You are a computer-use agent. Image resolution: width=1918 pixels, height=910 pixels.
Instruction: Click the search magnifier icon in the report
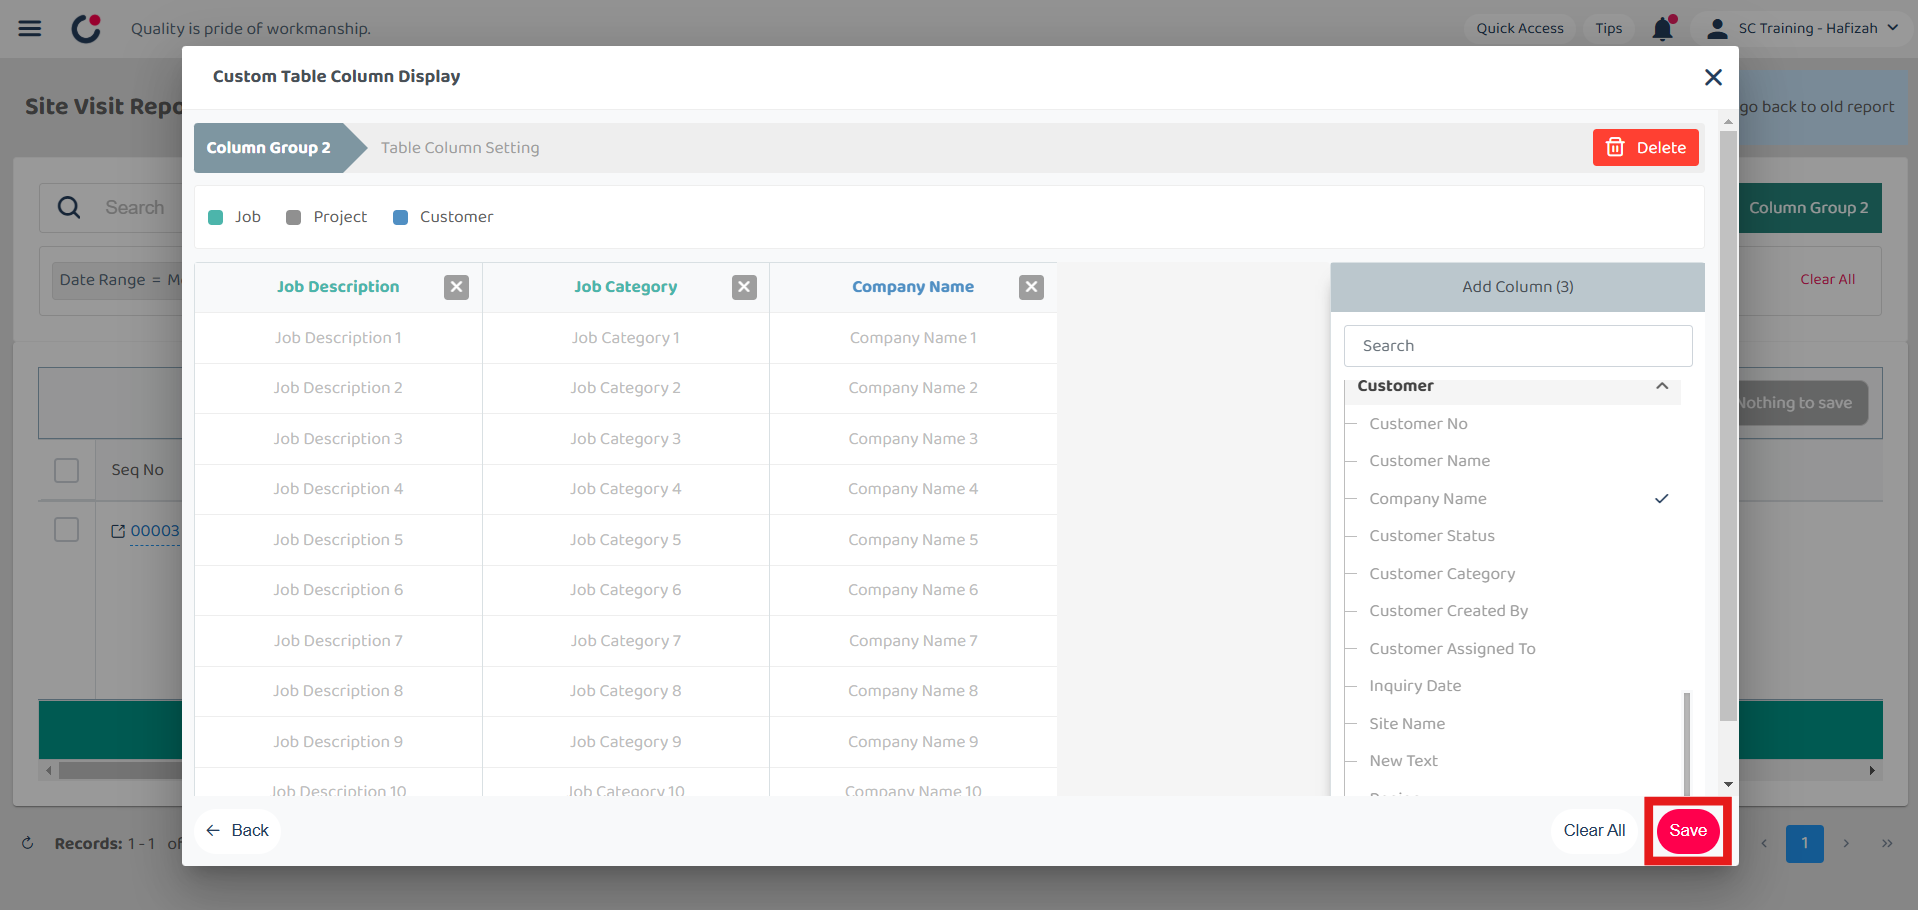[x=69, y=208]
